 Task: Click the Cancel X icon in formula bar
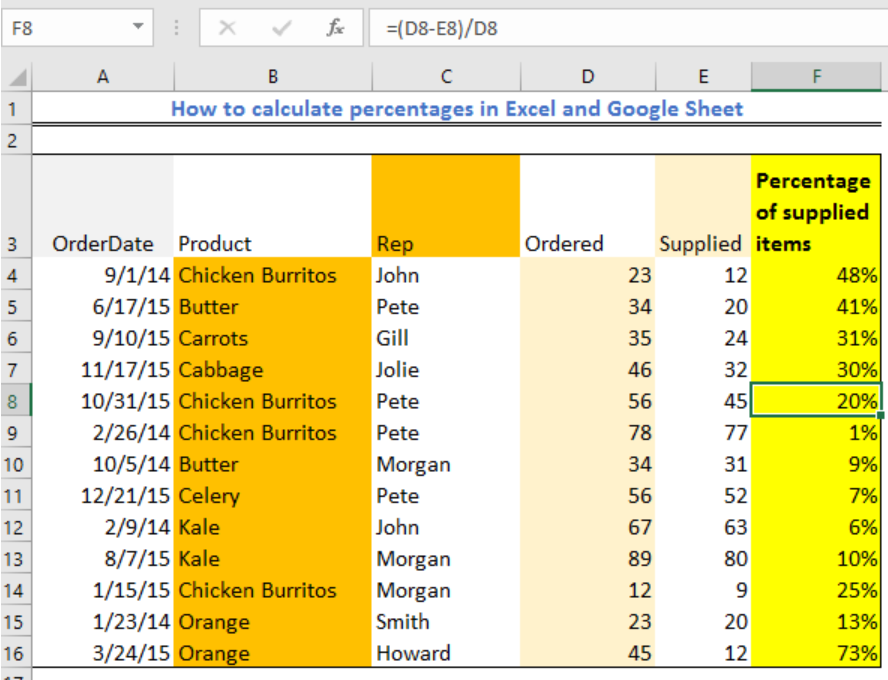point(227,27)
